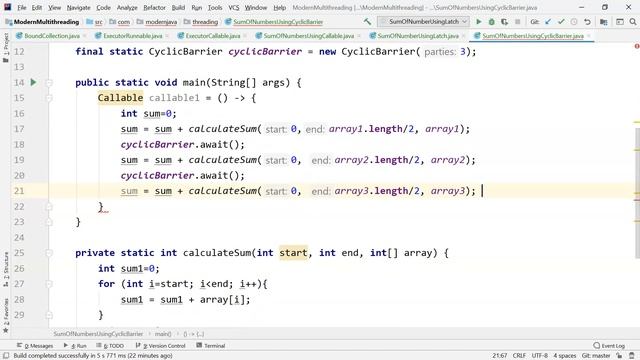Image resolution: width=640 pixels, height=360 pixels.
Task: Close the BoundCollection.java tab
Action: coord(84,36)
